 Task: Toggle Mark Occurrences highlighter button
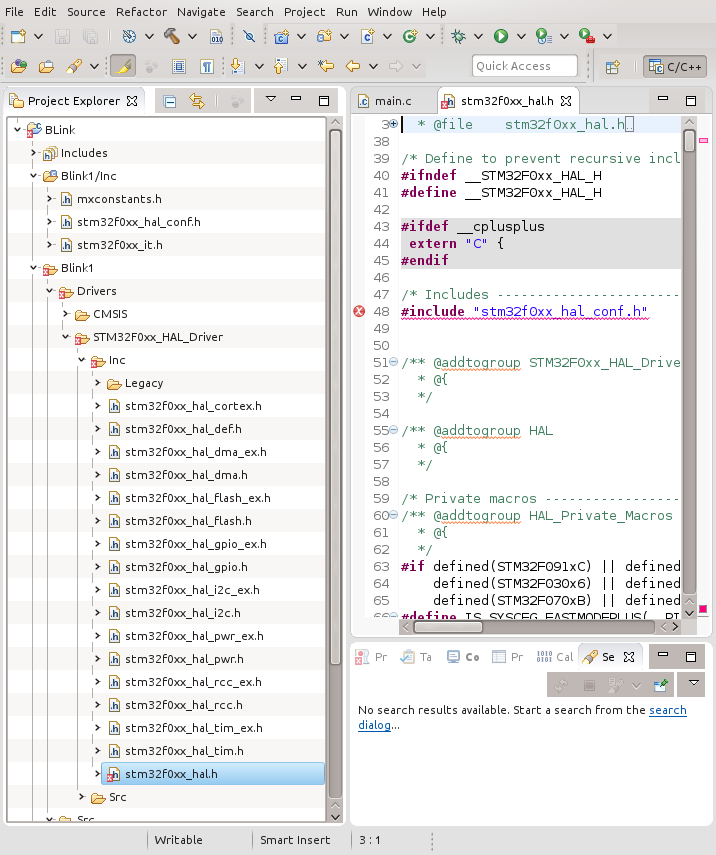click(122, 67)
